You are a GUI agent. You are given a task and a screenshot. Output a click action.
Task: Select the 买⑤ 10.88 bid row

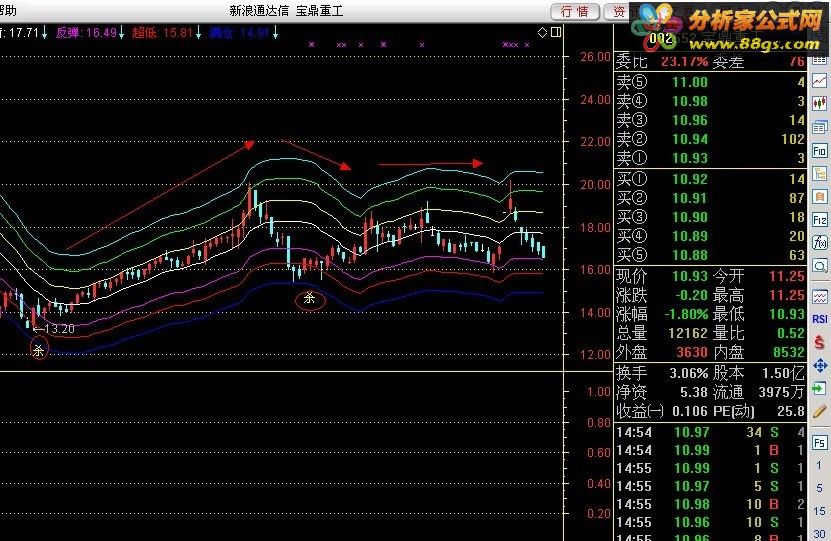(x=710, y=255)
